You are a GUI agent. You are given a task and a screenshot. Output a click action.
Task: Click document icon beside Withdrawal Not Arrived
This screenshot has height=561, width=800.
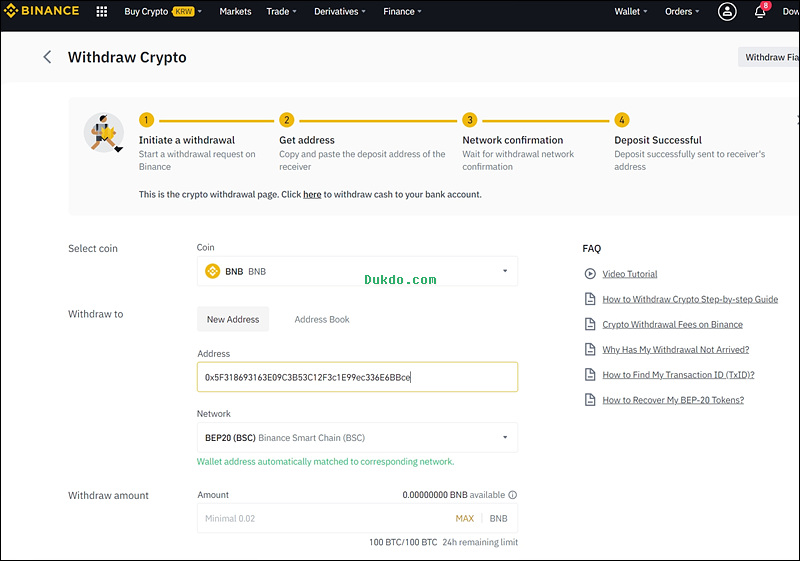click(x=590, y=349)
